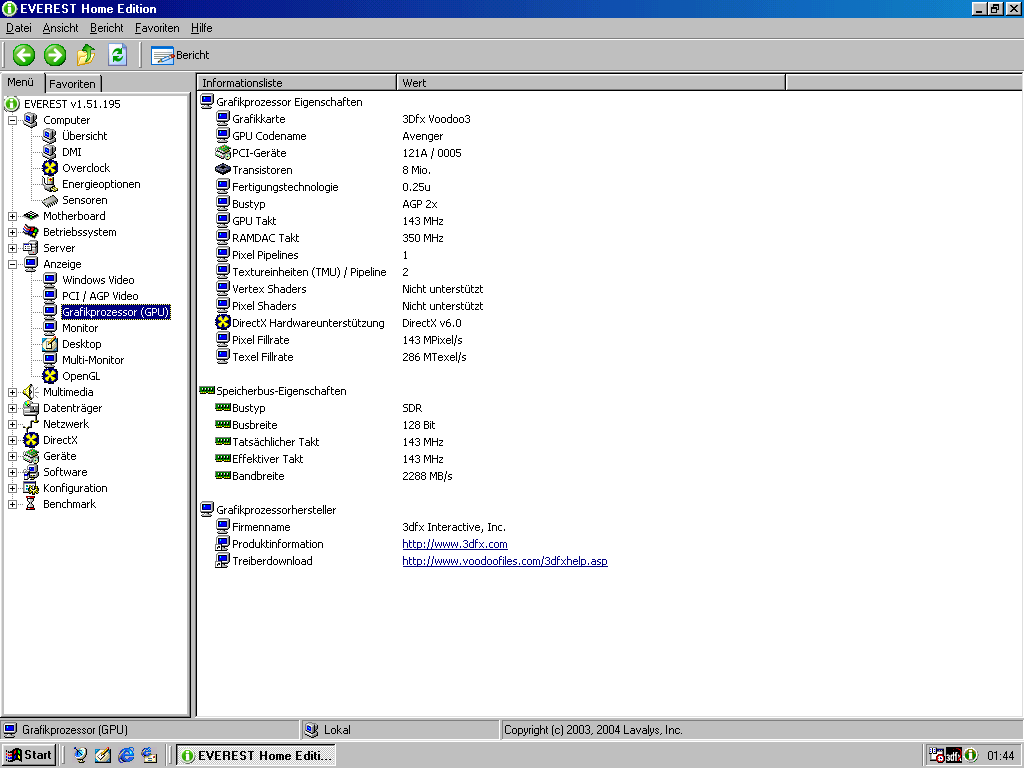Open the Favoriten menu in menu bar
This screenshot has width=1024, height=768.
coord(157,28)
